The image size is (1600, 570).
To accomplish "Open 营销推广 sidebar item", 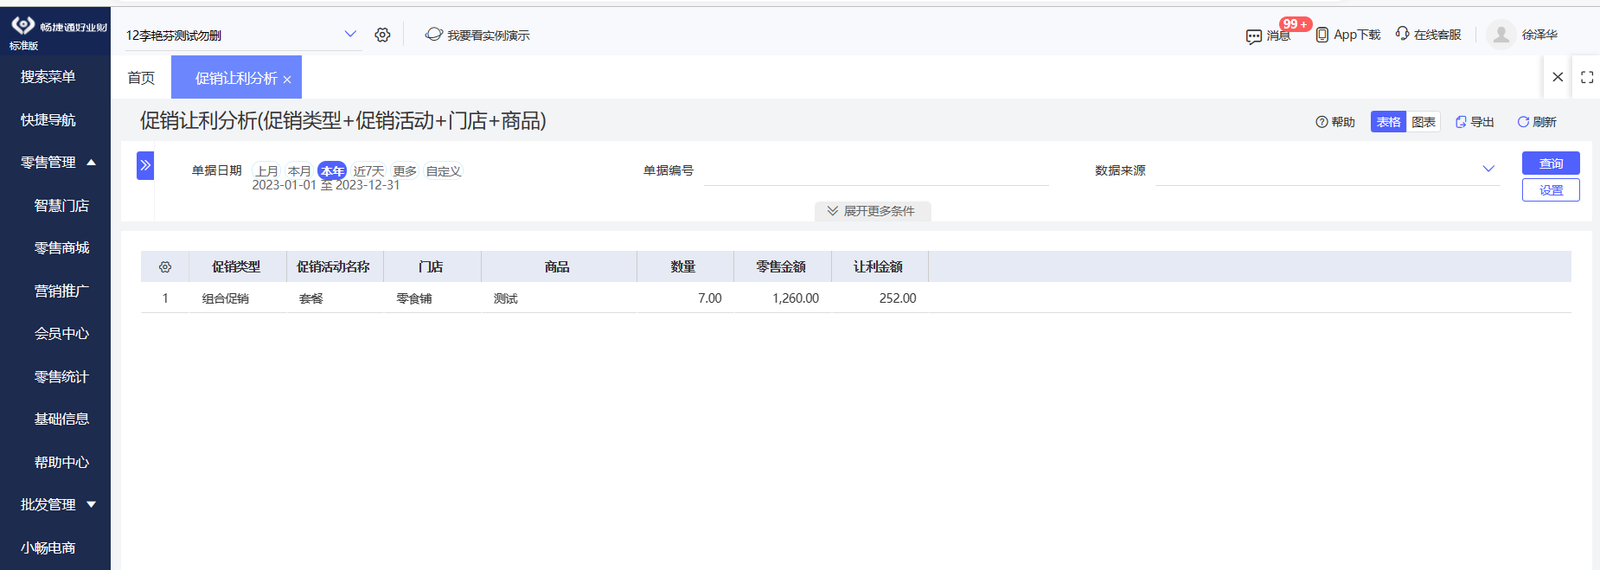I will click(61, 291).
